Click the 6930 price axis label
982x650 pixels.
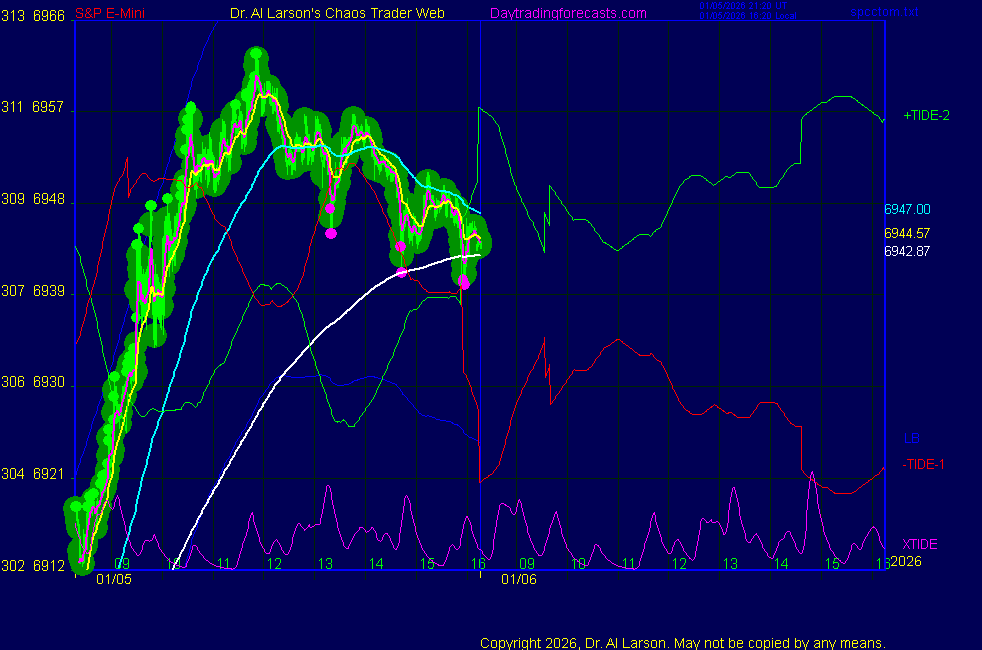(48, 383)
